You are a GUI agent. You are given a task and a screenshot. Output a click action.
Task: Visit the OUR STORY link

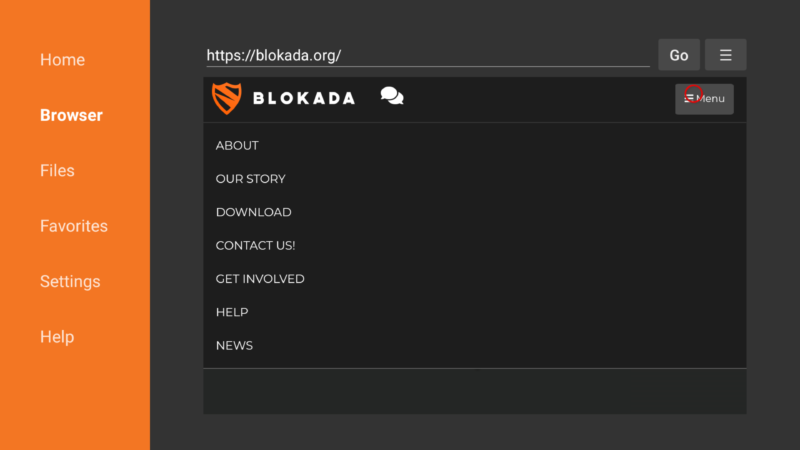[251, 179]
